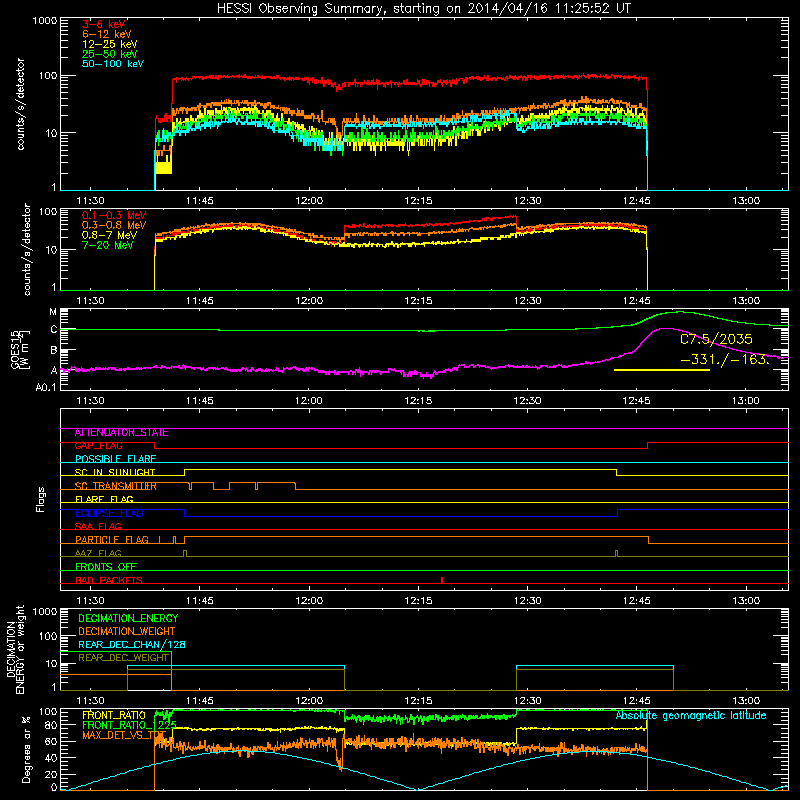Click the 'Absolute geomagnetic latitude' label

pyautogui.click(x=691, y=716)
